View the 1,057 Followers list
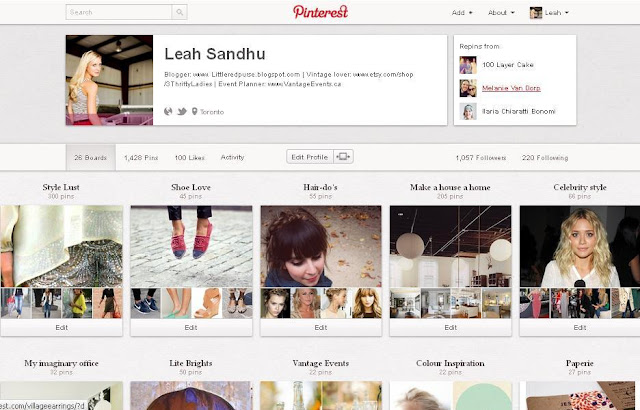640x410 pixels. [x=480, y=157]
